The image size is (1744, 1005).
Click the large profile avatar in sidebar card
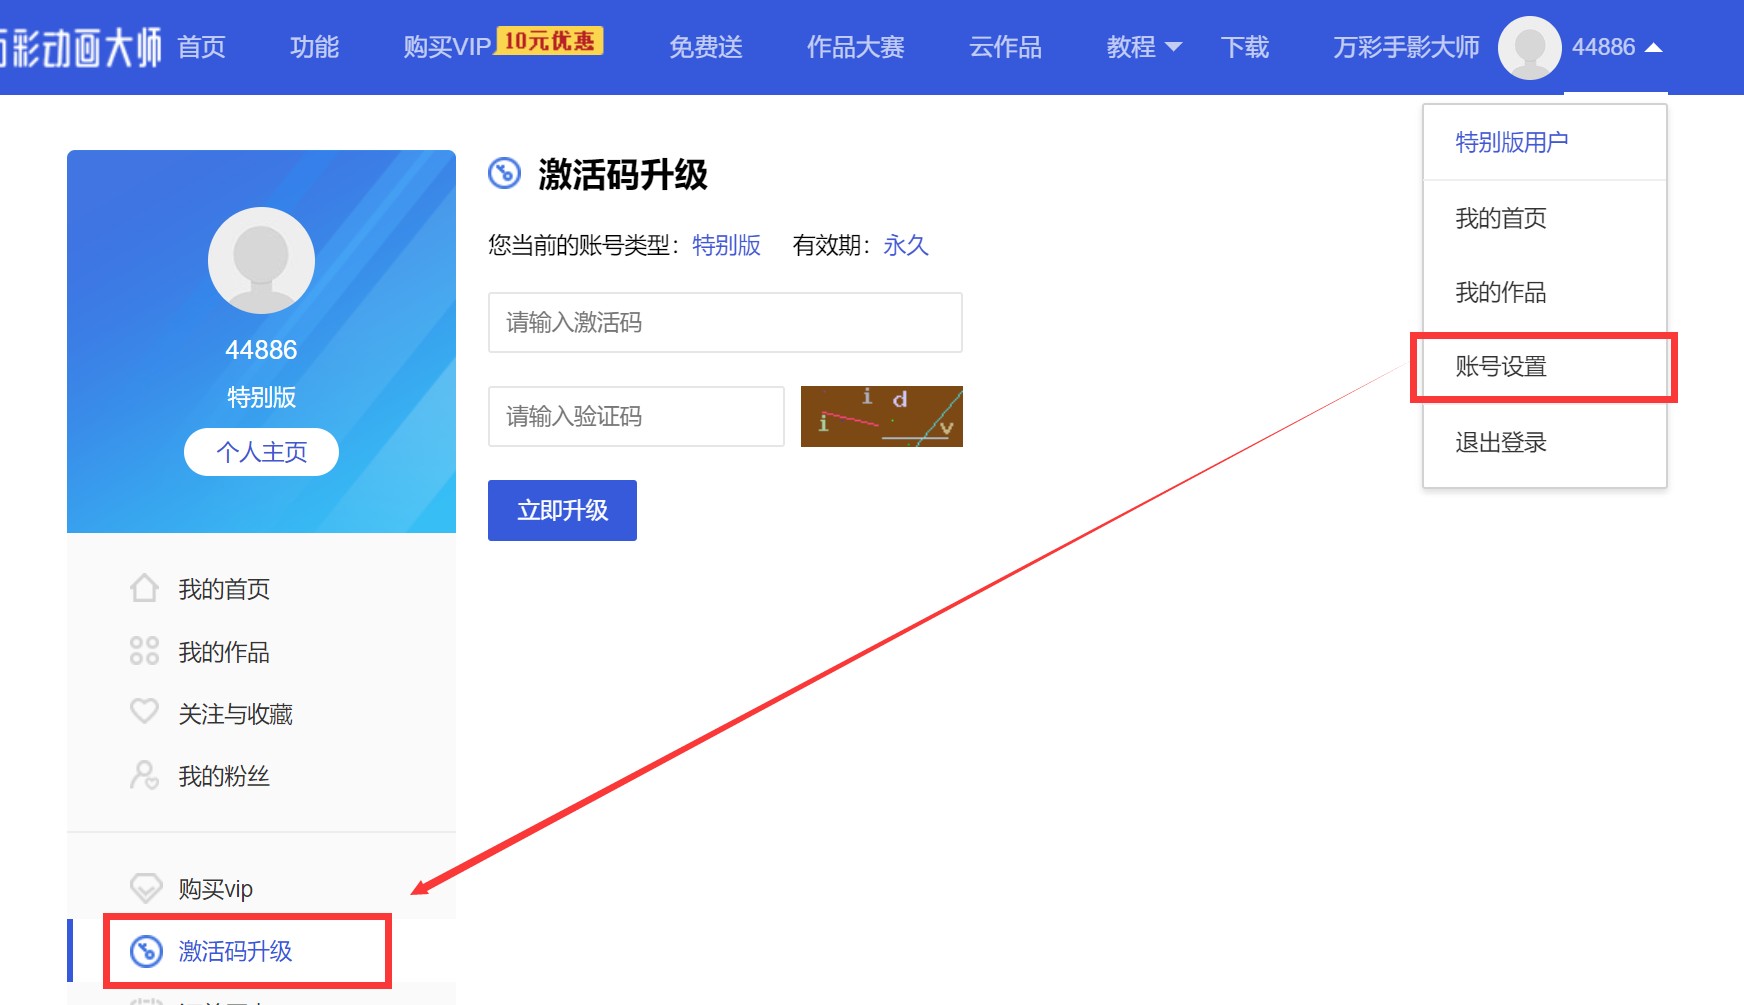click(x=261, y=261)
